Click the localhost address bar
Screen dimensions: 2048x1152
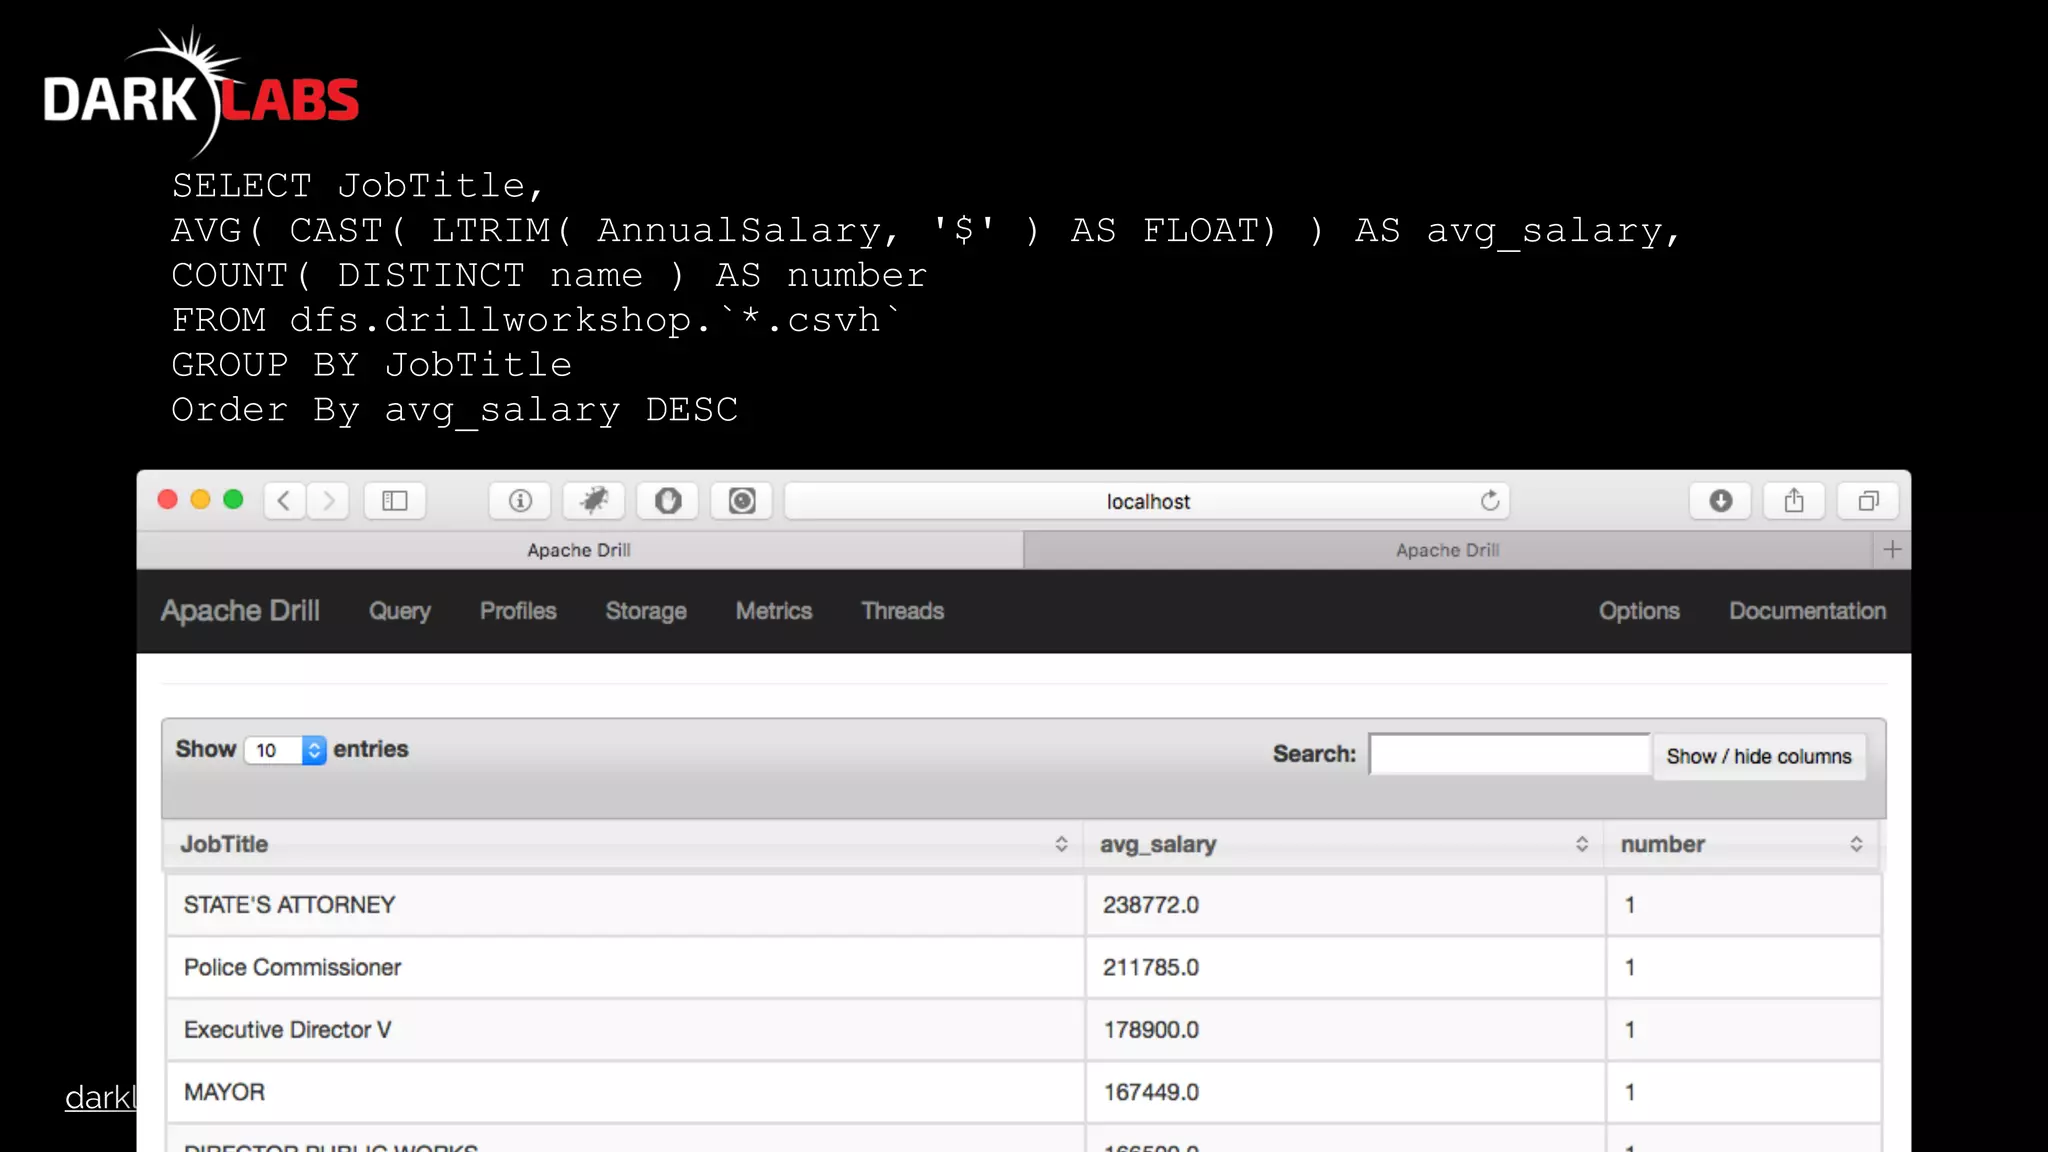click(x=1147, y=501)
